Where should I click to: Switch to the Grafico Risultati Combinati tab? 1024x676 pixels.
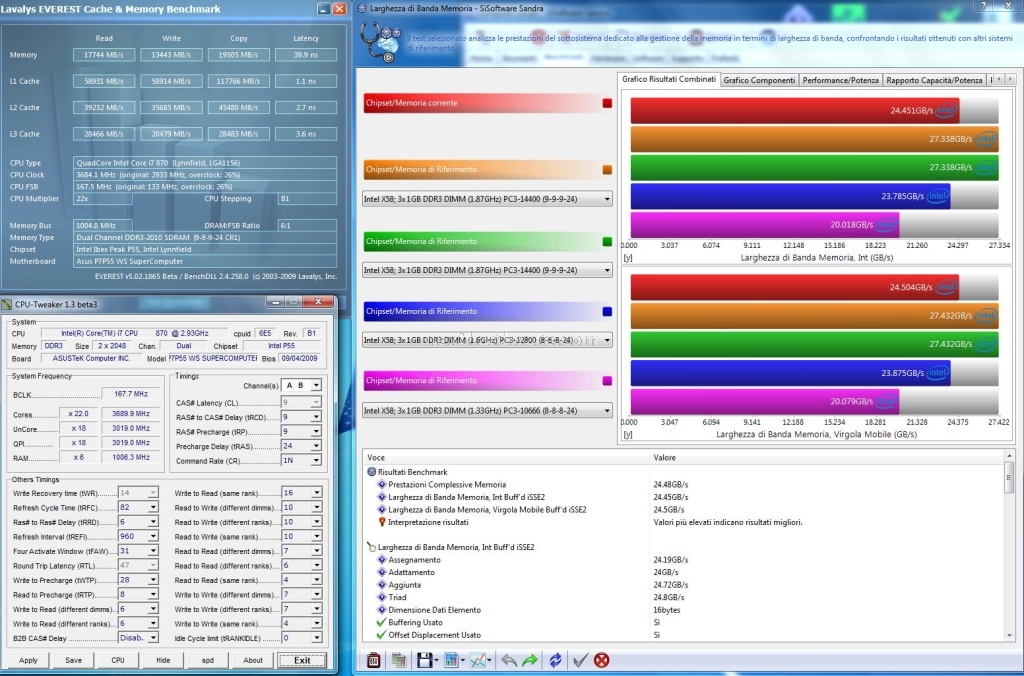point(669,79)
